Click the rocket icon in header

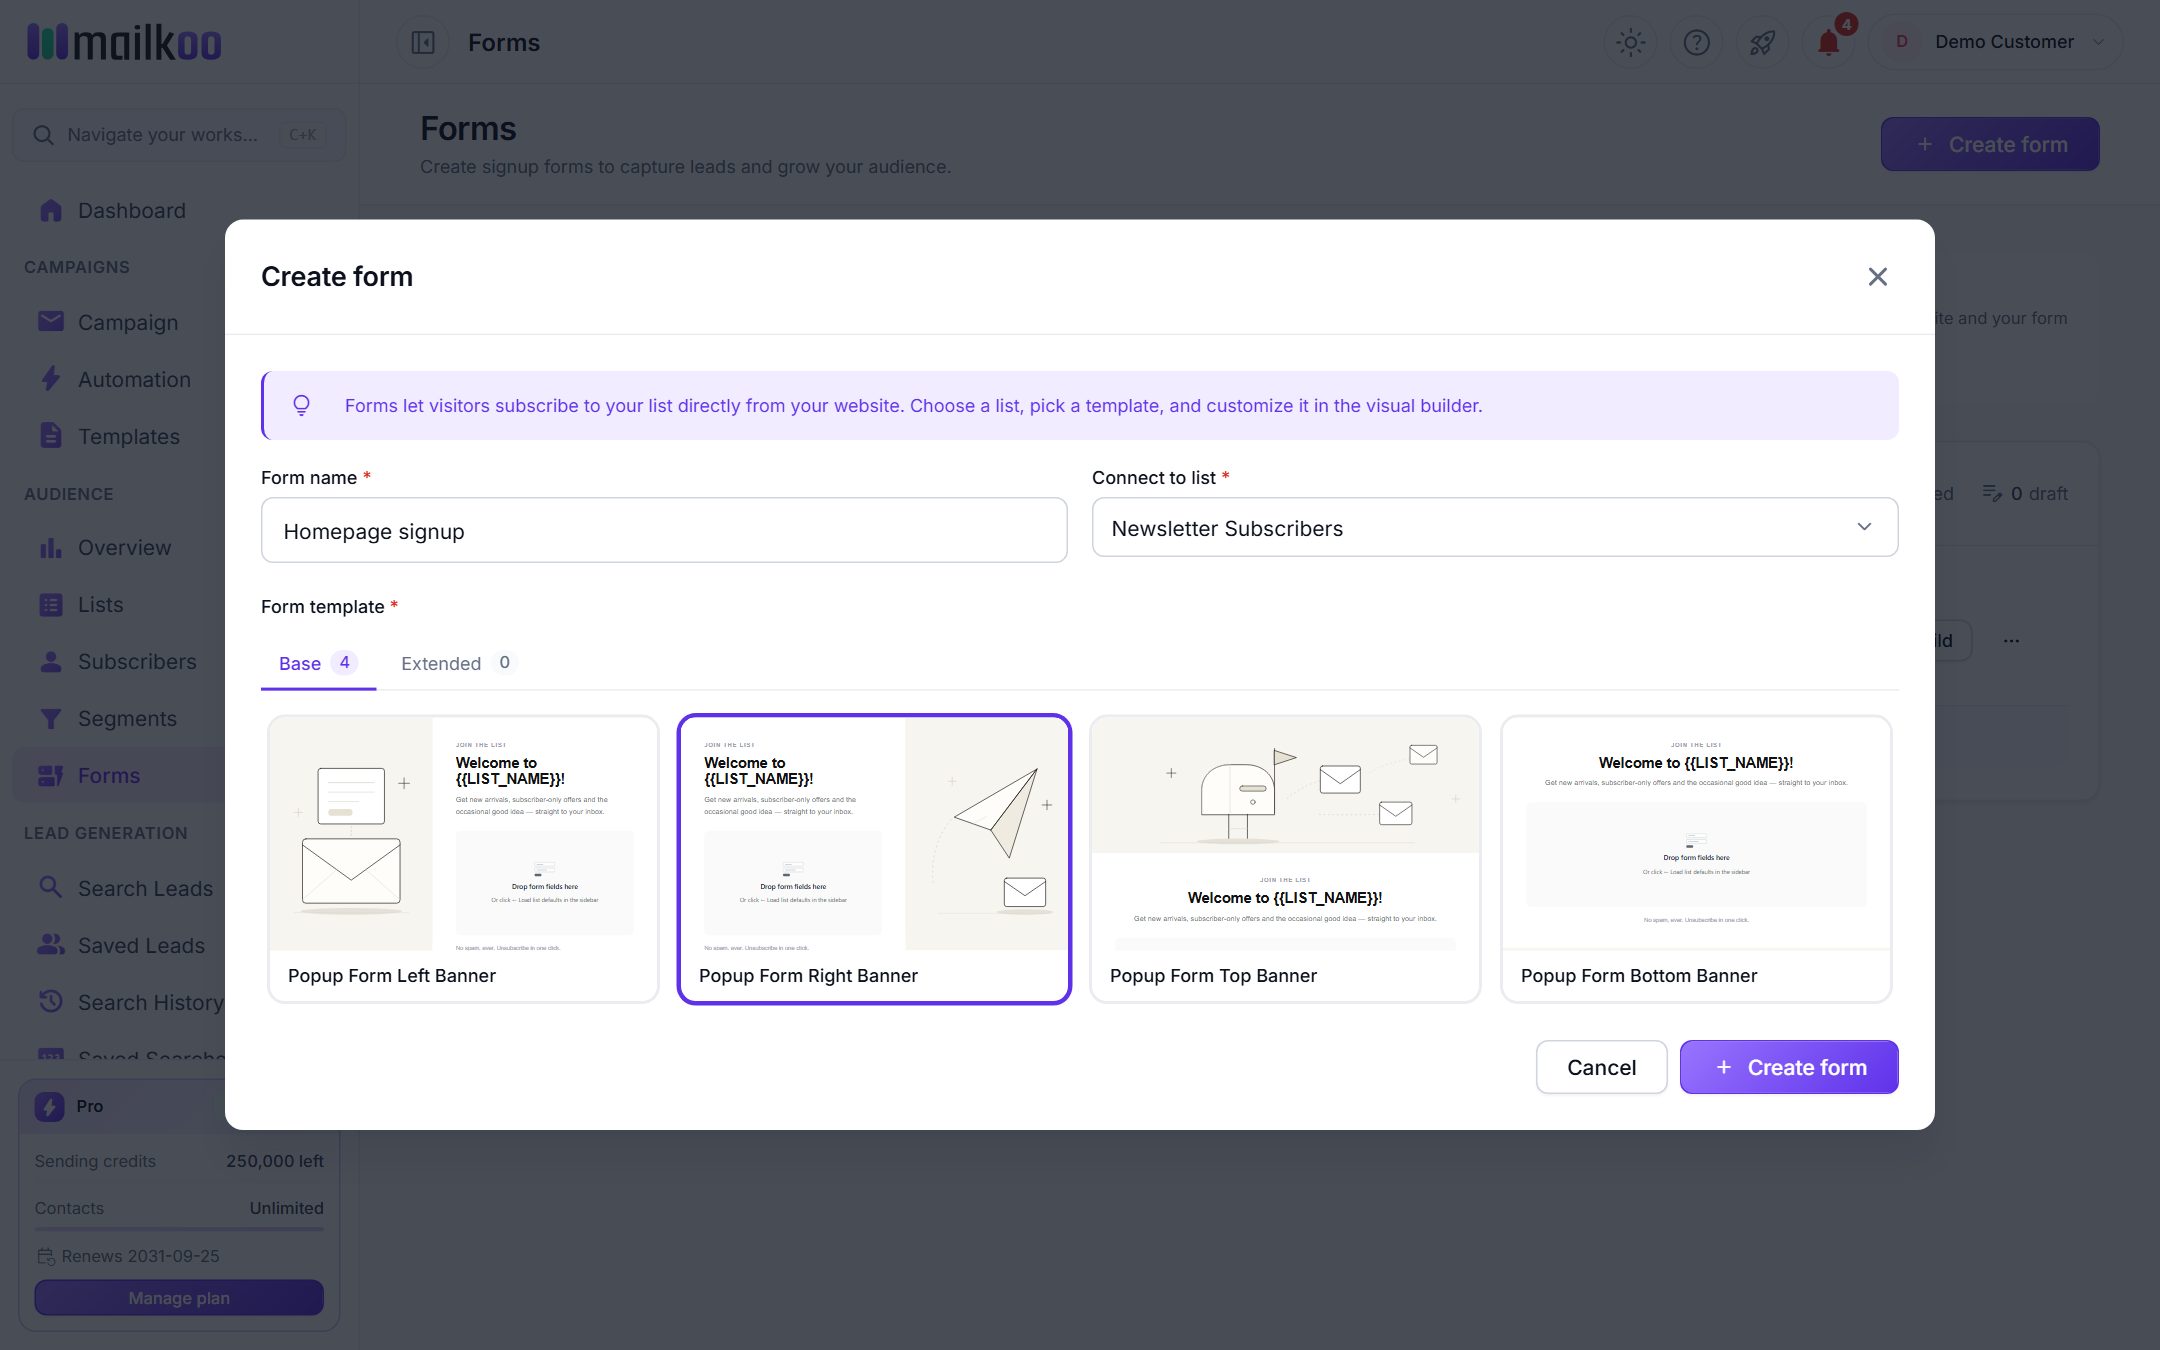click(x=1762, y=42)
